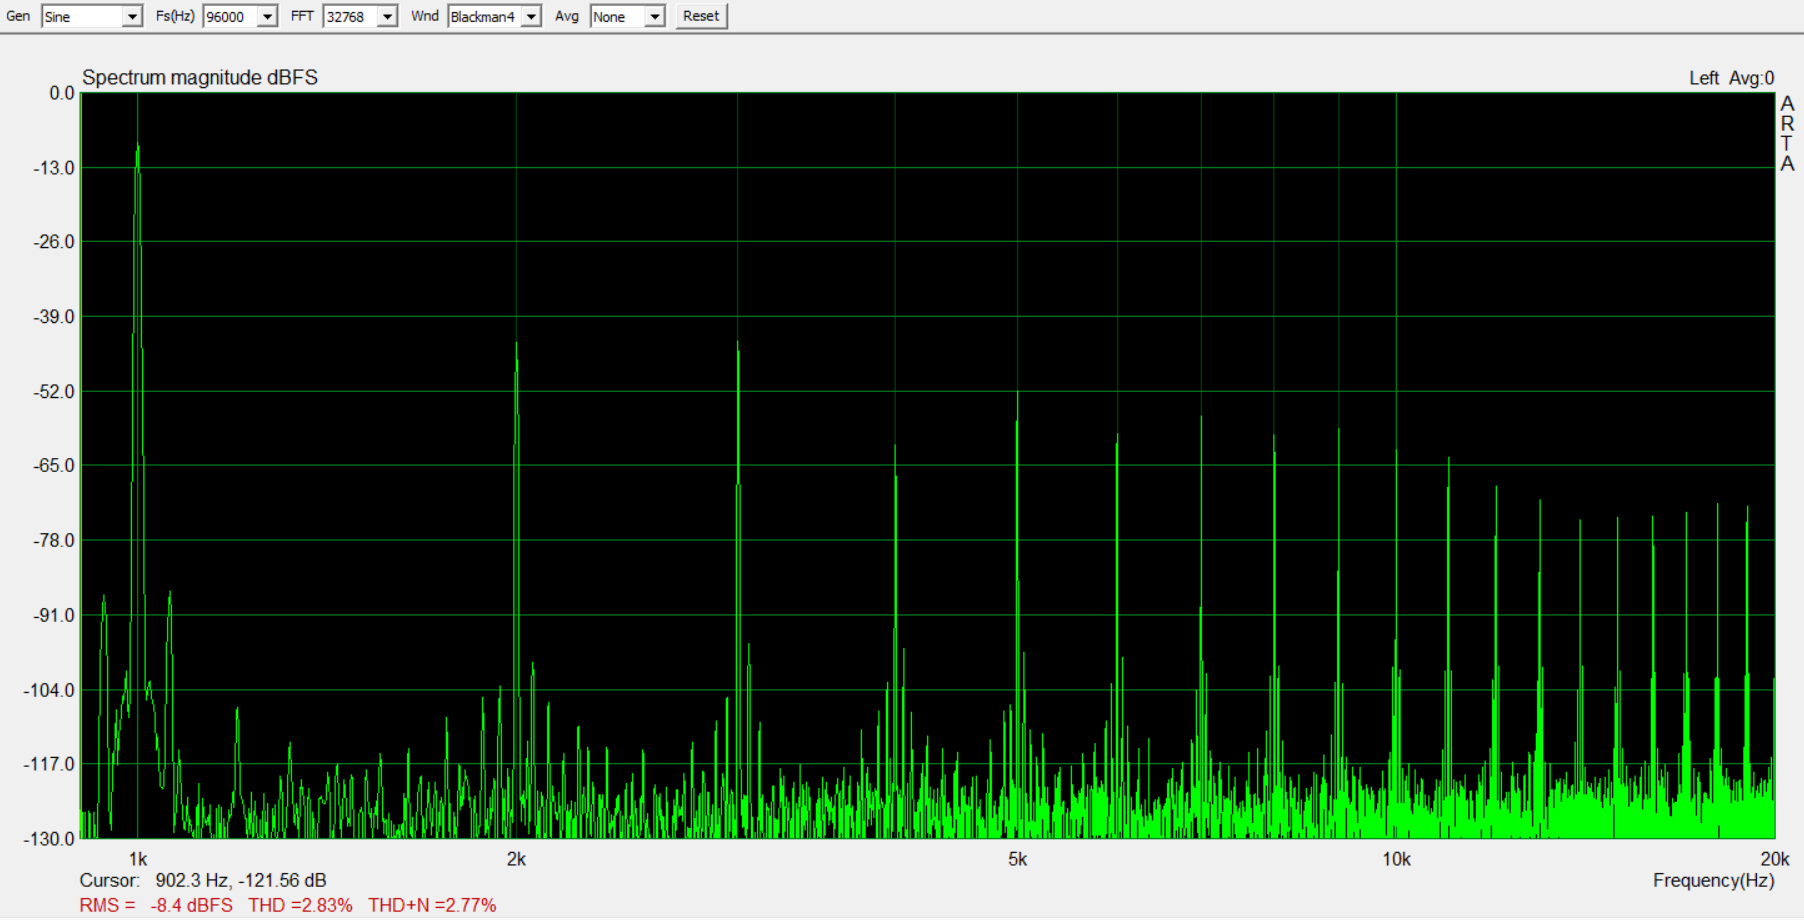Click the 2 kHz second harmonic peak

(x=516, y=345)
